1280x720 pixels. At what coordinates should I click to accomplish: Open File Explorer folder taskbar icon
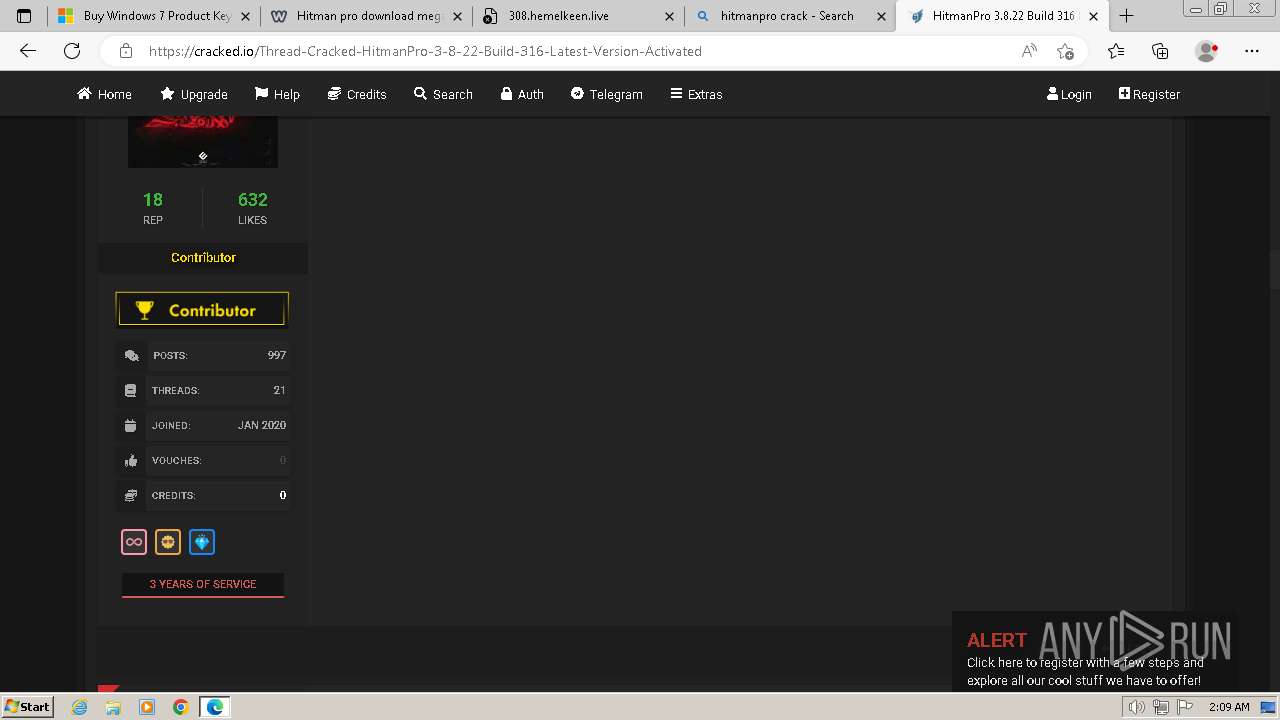click(x=113, y=707)
